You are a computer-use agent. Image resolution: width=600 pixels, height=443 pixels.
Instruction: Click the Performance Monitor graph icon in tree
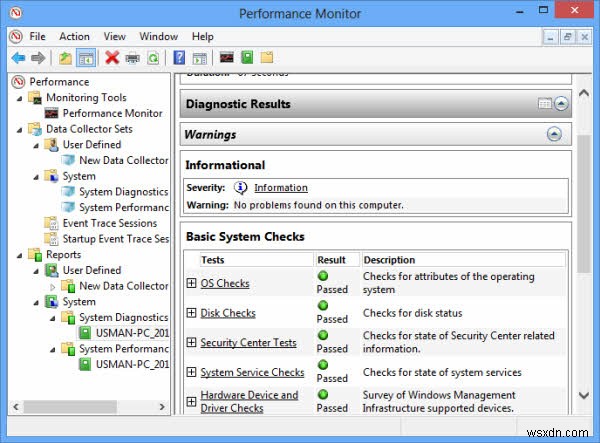pyautogui.click(x=52, y=113)
